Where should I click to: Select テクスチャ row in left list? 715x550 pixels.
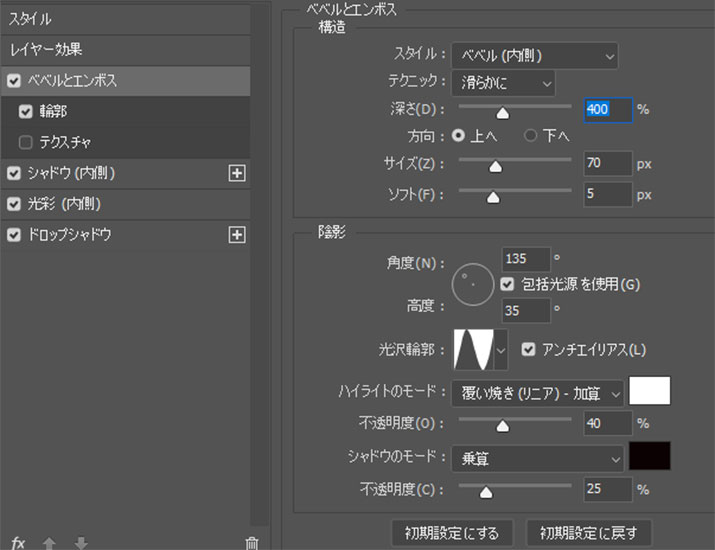(125, 142)
